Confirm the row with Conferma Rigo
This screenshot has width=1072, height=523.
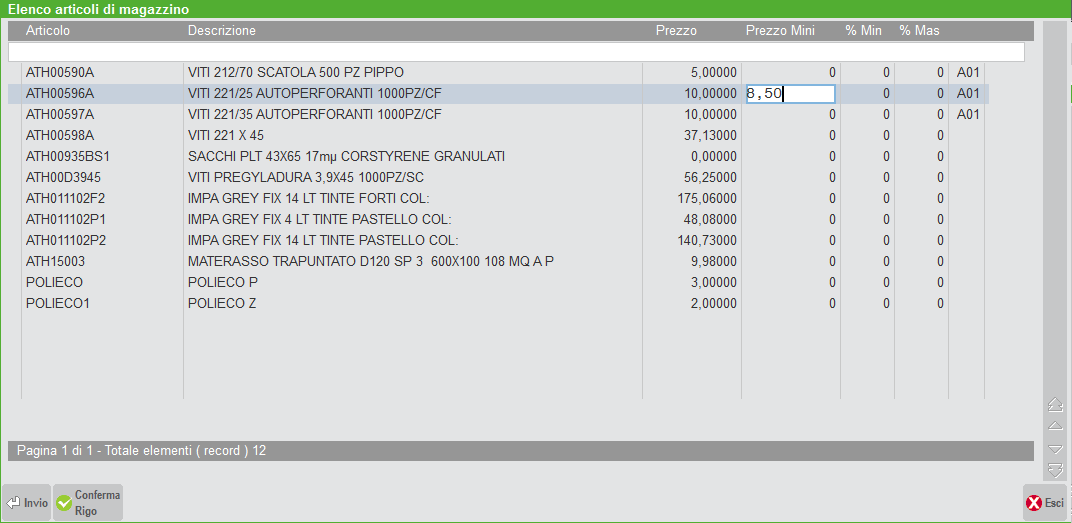point(88,503)
